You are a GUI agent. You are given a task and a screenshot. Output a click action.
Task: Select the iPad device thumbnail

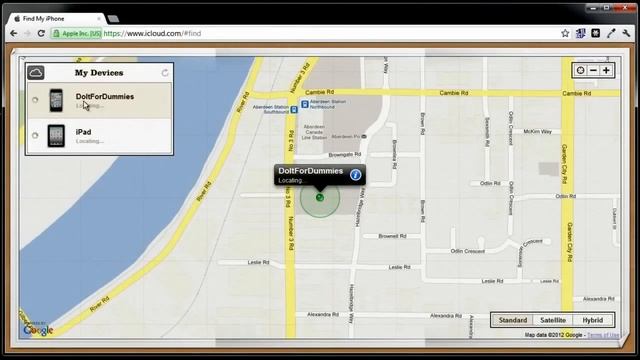56,136
